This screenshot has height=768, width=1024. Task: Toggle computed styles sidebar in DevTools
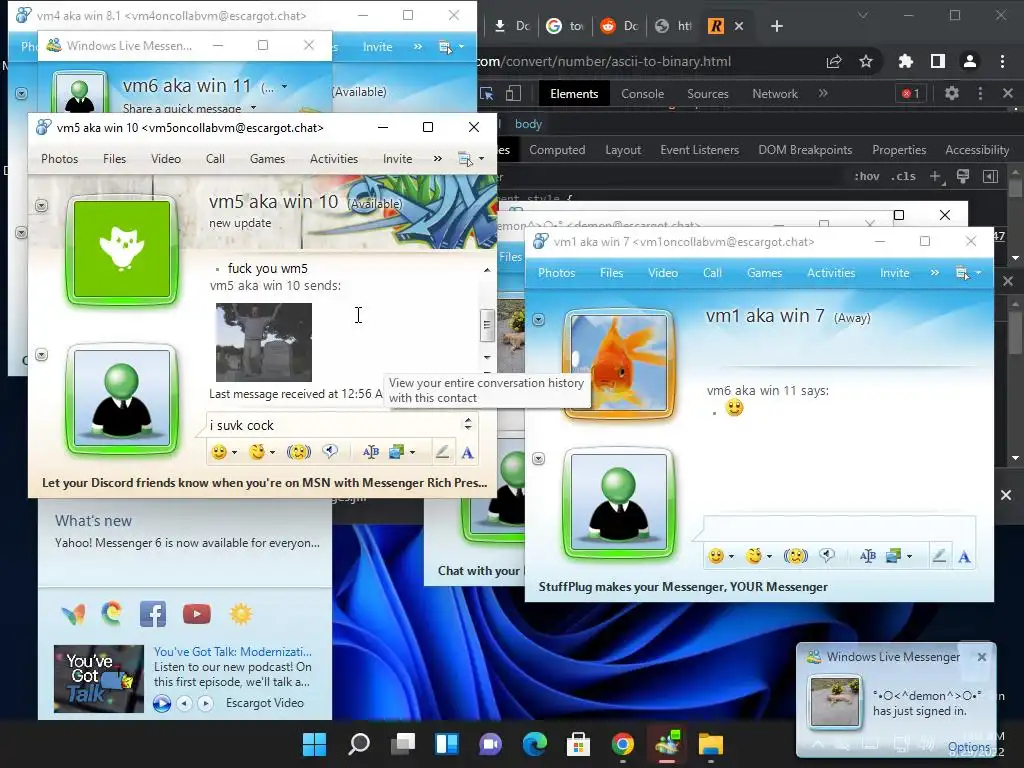[x=991, y=176]
